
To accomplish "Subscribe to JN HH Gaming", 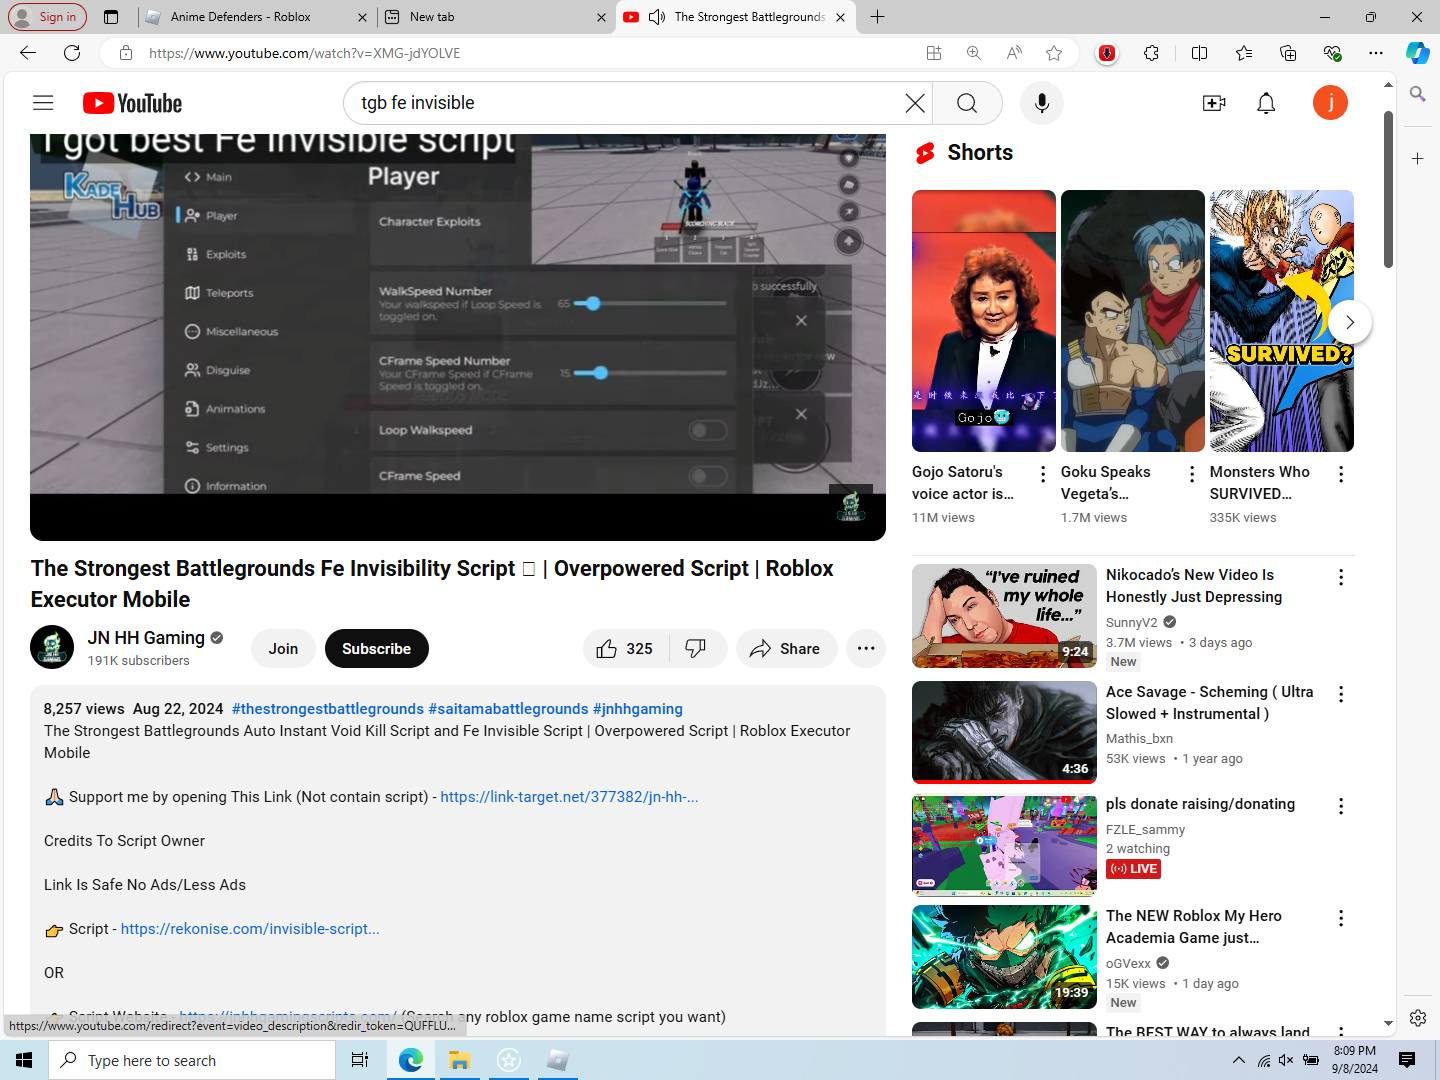I will pos(376,649).
